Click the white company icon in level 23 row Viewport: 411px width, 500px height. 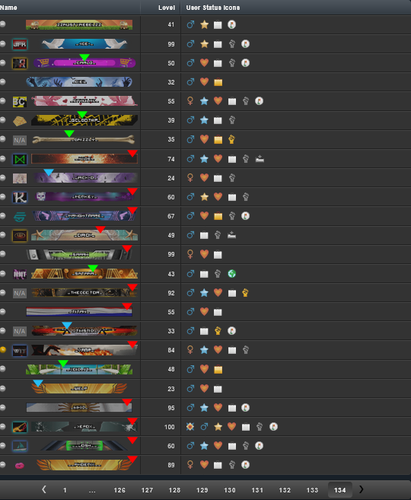tap(218, 389)
